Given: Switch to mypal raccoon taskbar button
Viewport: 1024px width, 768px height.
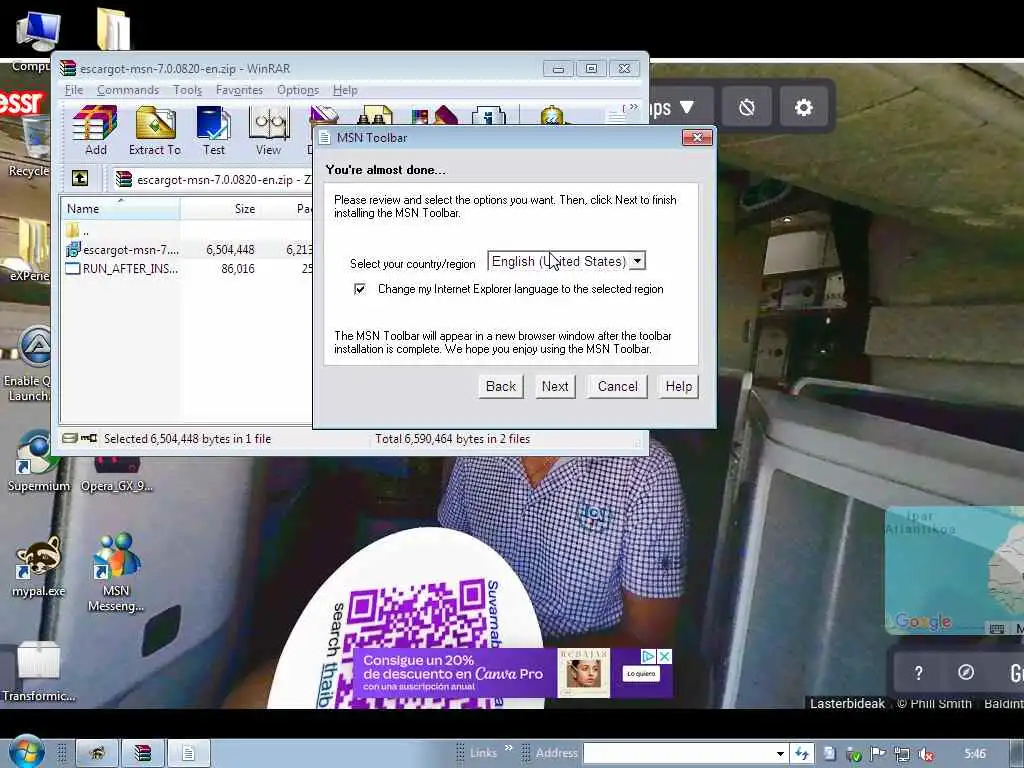Looking at the screenshot, I should (97, 754).
